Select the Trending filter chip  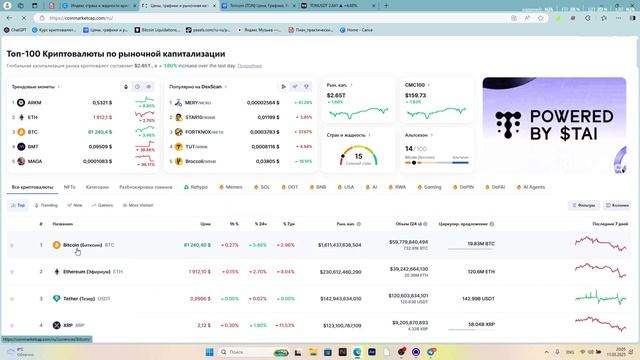[46, 205]
